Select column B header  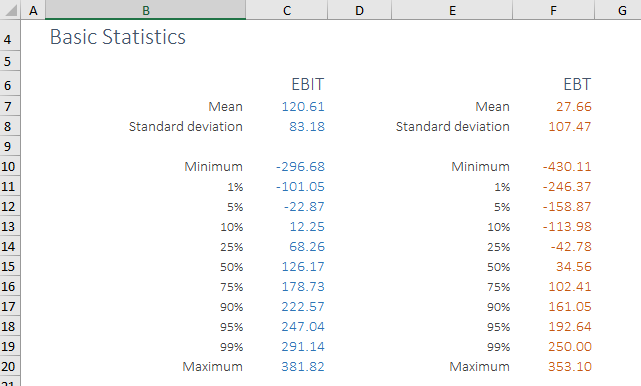coord(146,10)
